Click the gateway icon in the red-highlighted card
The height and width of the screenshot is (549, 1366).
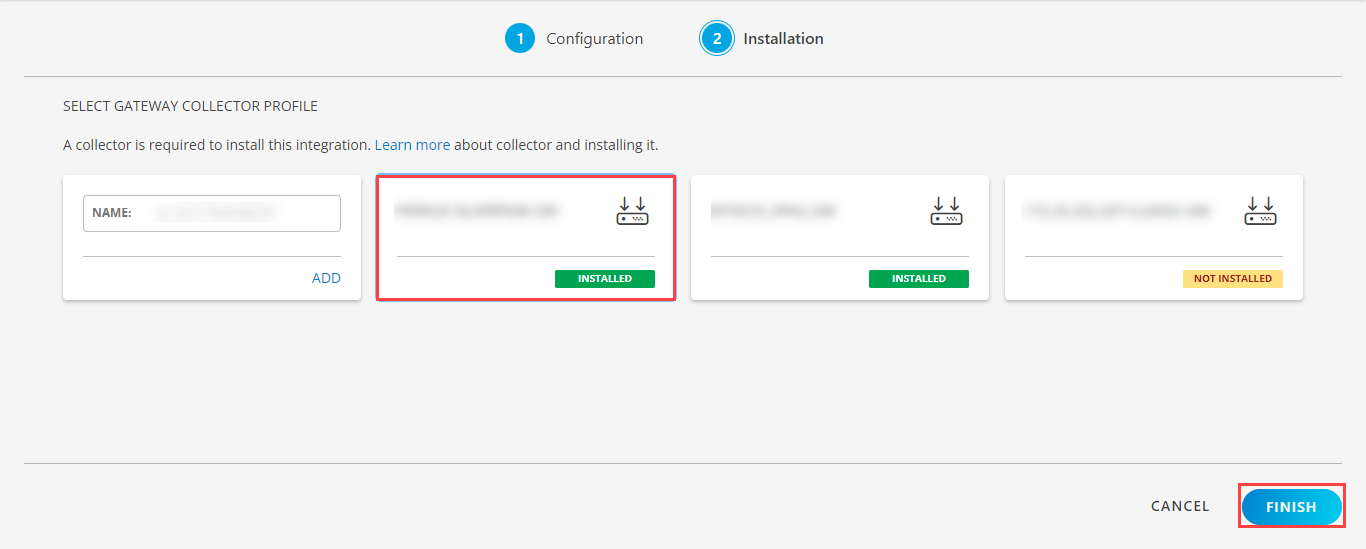click(632, 211)
